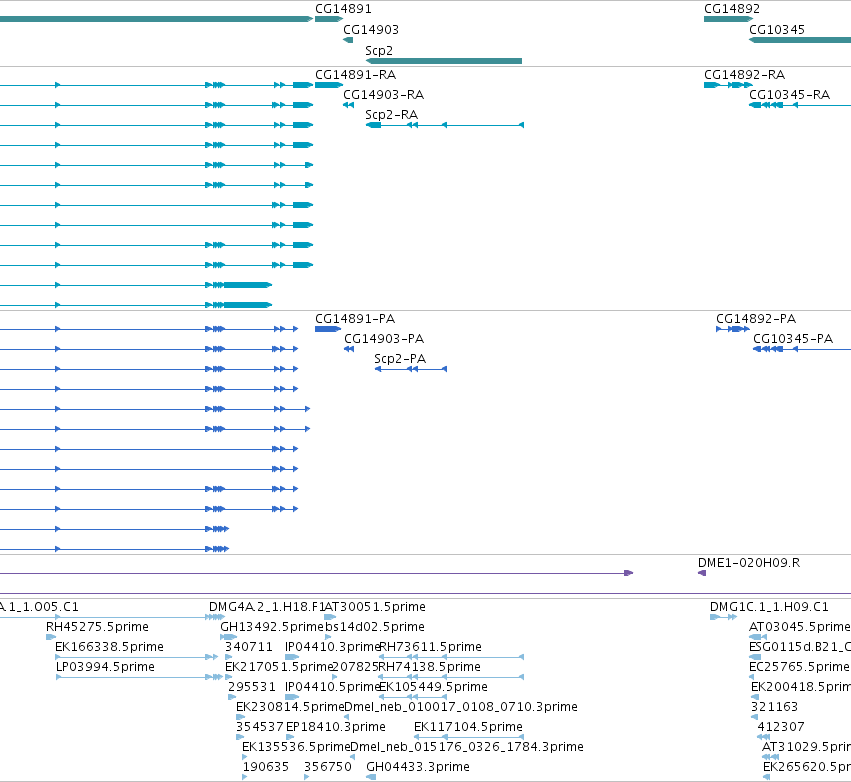Click the CG14891-RA transcript label
The height and width of the screenshot is (782, 851).
coord(355,74)
